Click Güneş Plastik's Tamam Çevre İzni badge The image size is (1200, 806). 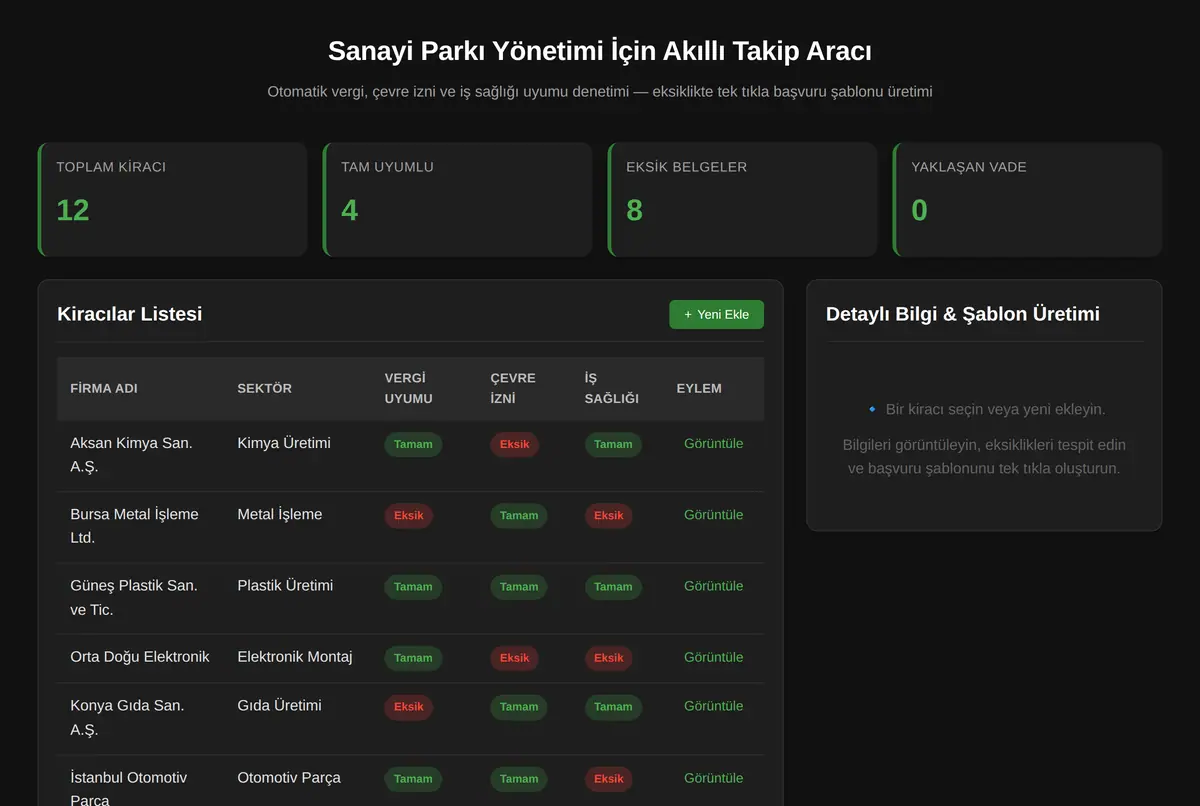tap(519, 587)
